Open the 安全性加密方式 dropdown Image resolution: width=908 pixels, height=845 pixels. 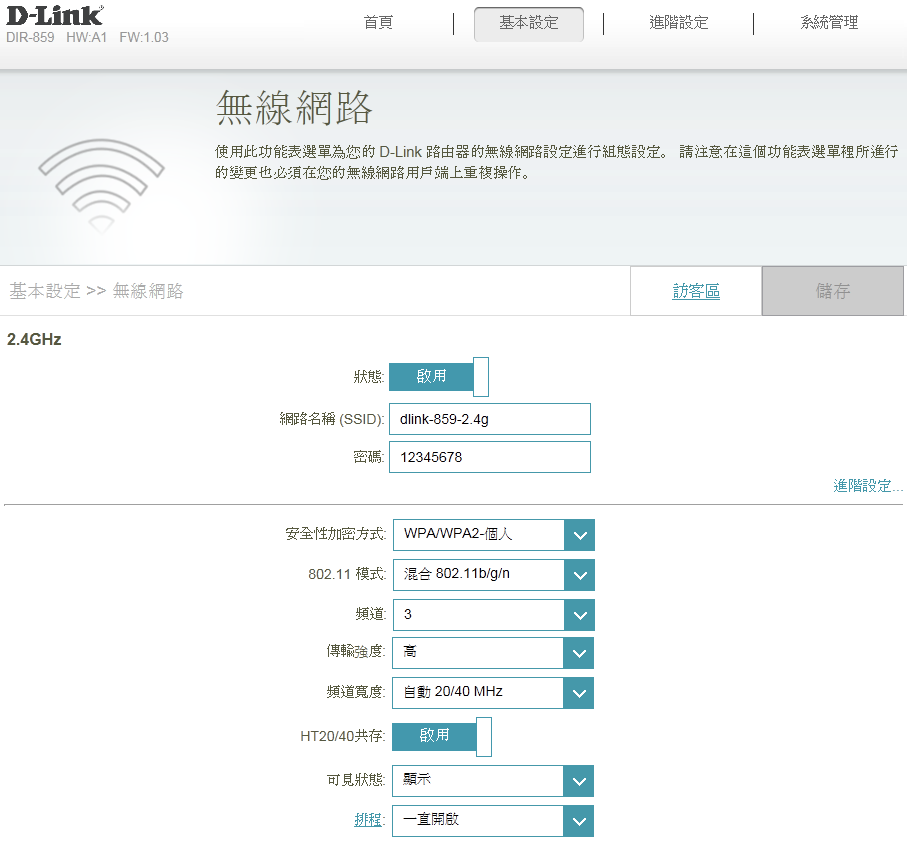[x=493, y=535]
